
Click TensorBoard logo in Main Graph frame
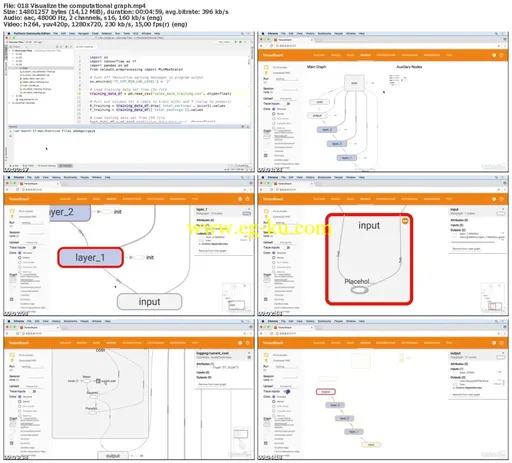coord(273,55)
